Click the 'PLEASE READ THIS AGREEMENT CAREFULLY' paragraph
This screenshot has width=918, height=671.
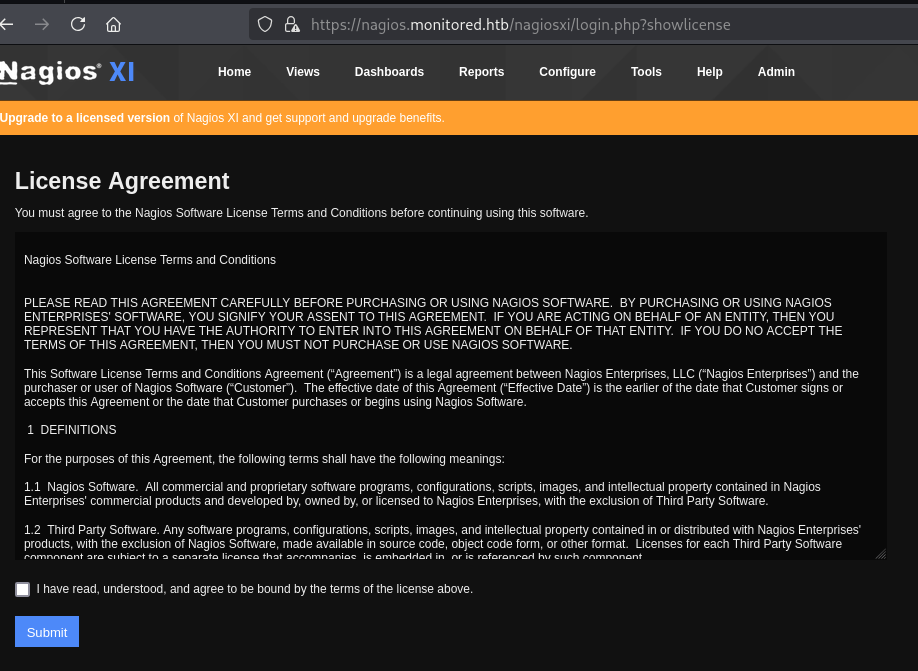coord(433,324)
